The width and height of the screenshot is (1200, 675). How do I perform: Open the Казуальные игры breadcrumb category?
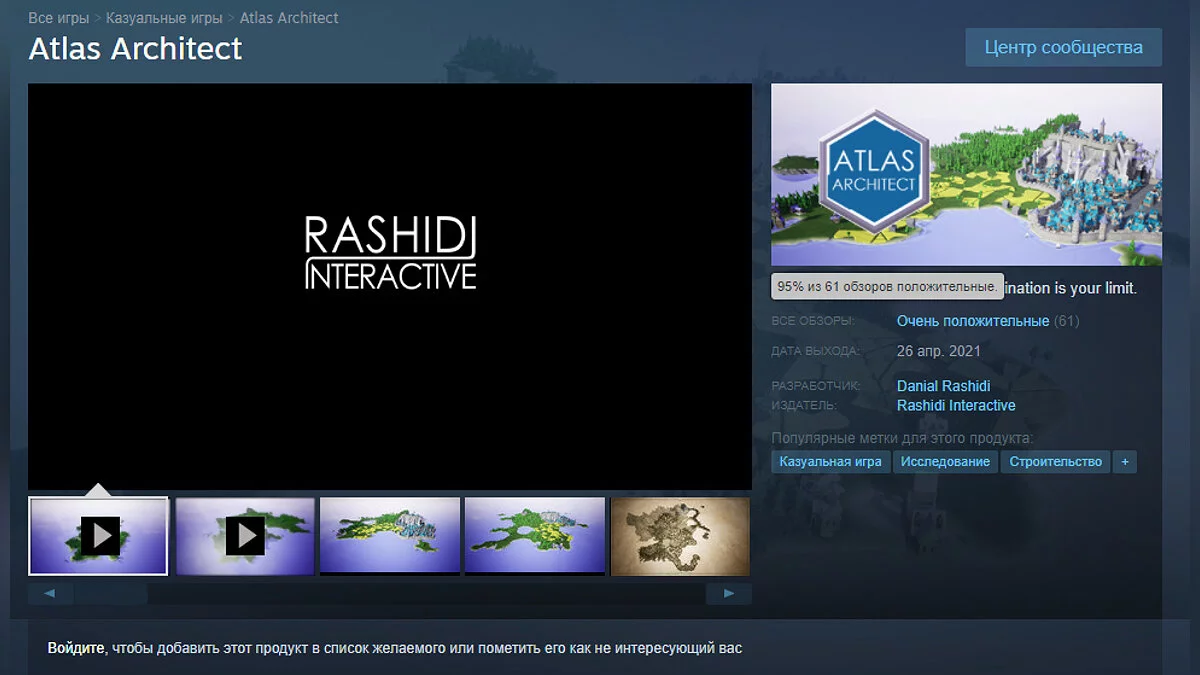pyautogui.click(x=164, y=18)
